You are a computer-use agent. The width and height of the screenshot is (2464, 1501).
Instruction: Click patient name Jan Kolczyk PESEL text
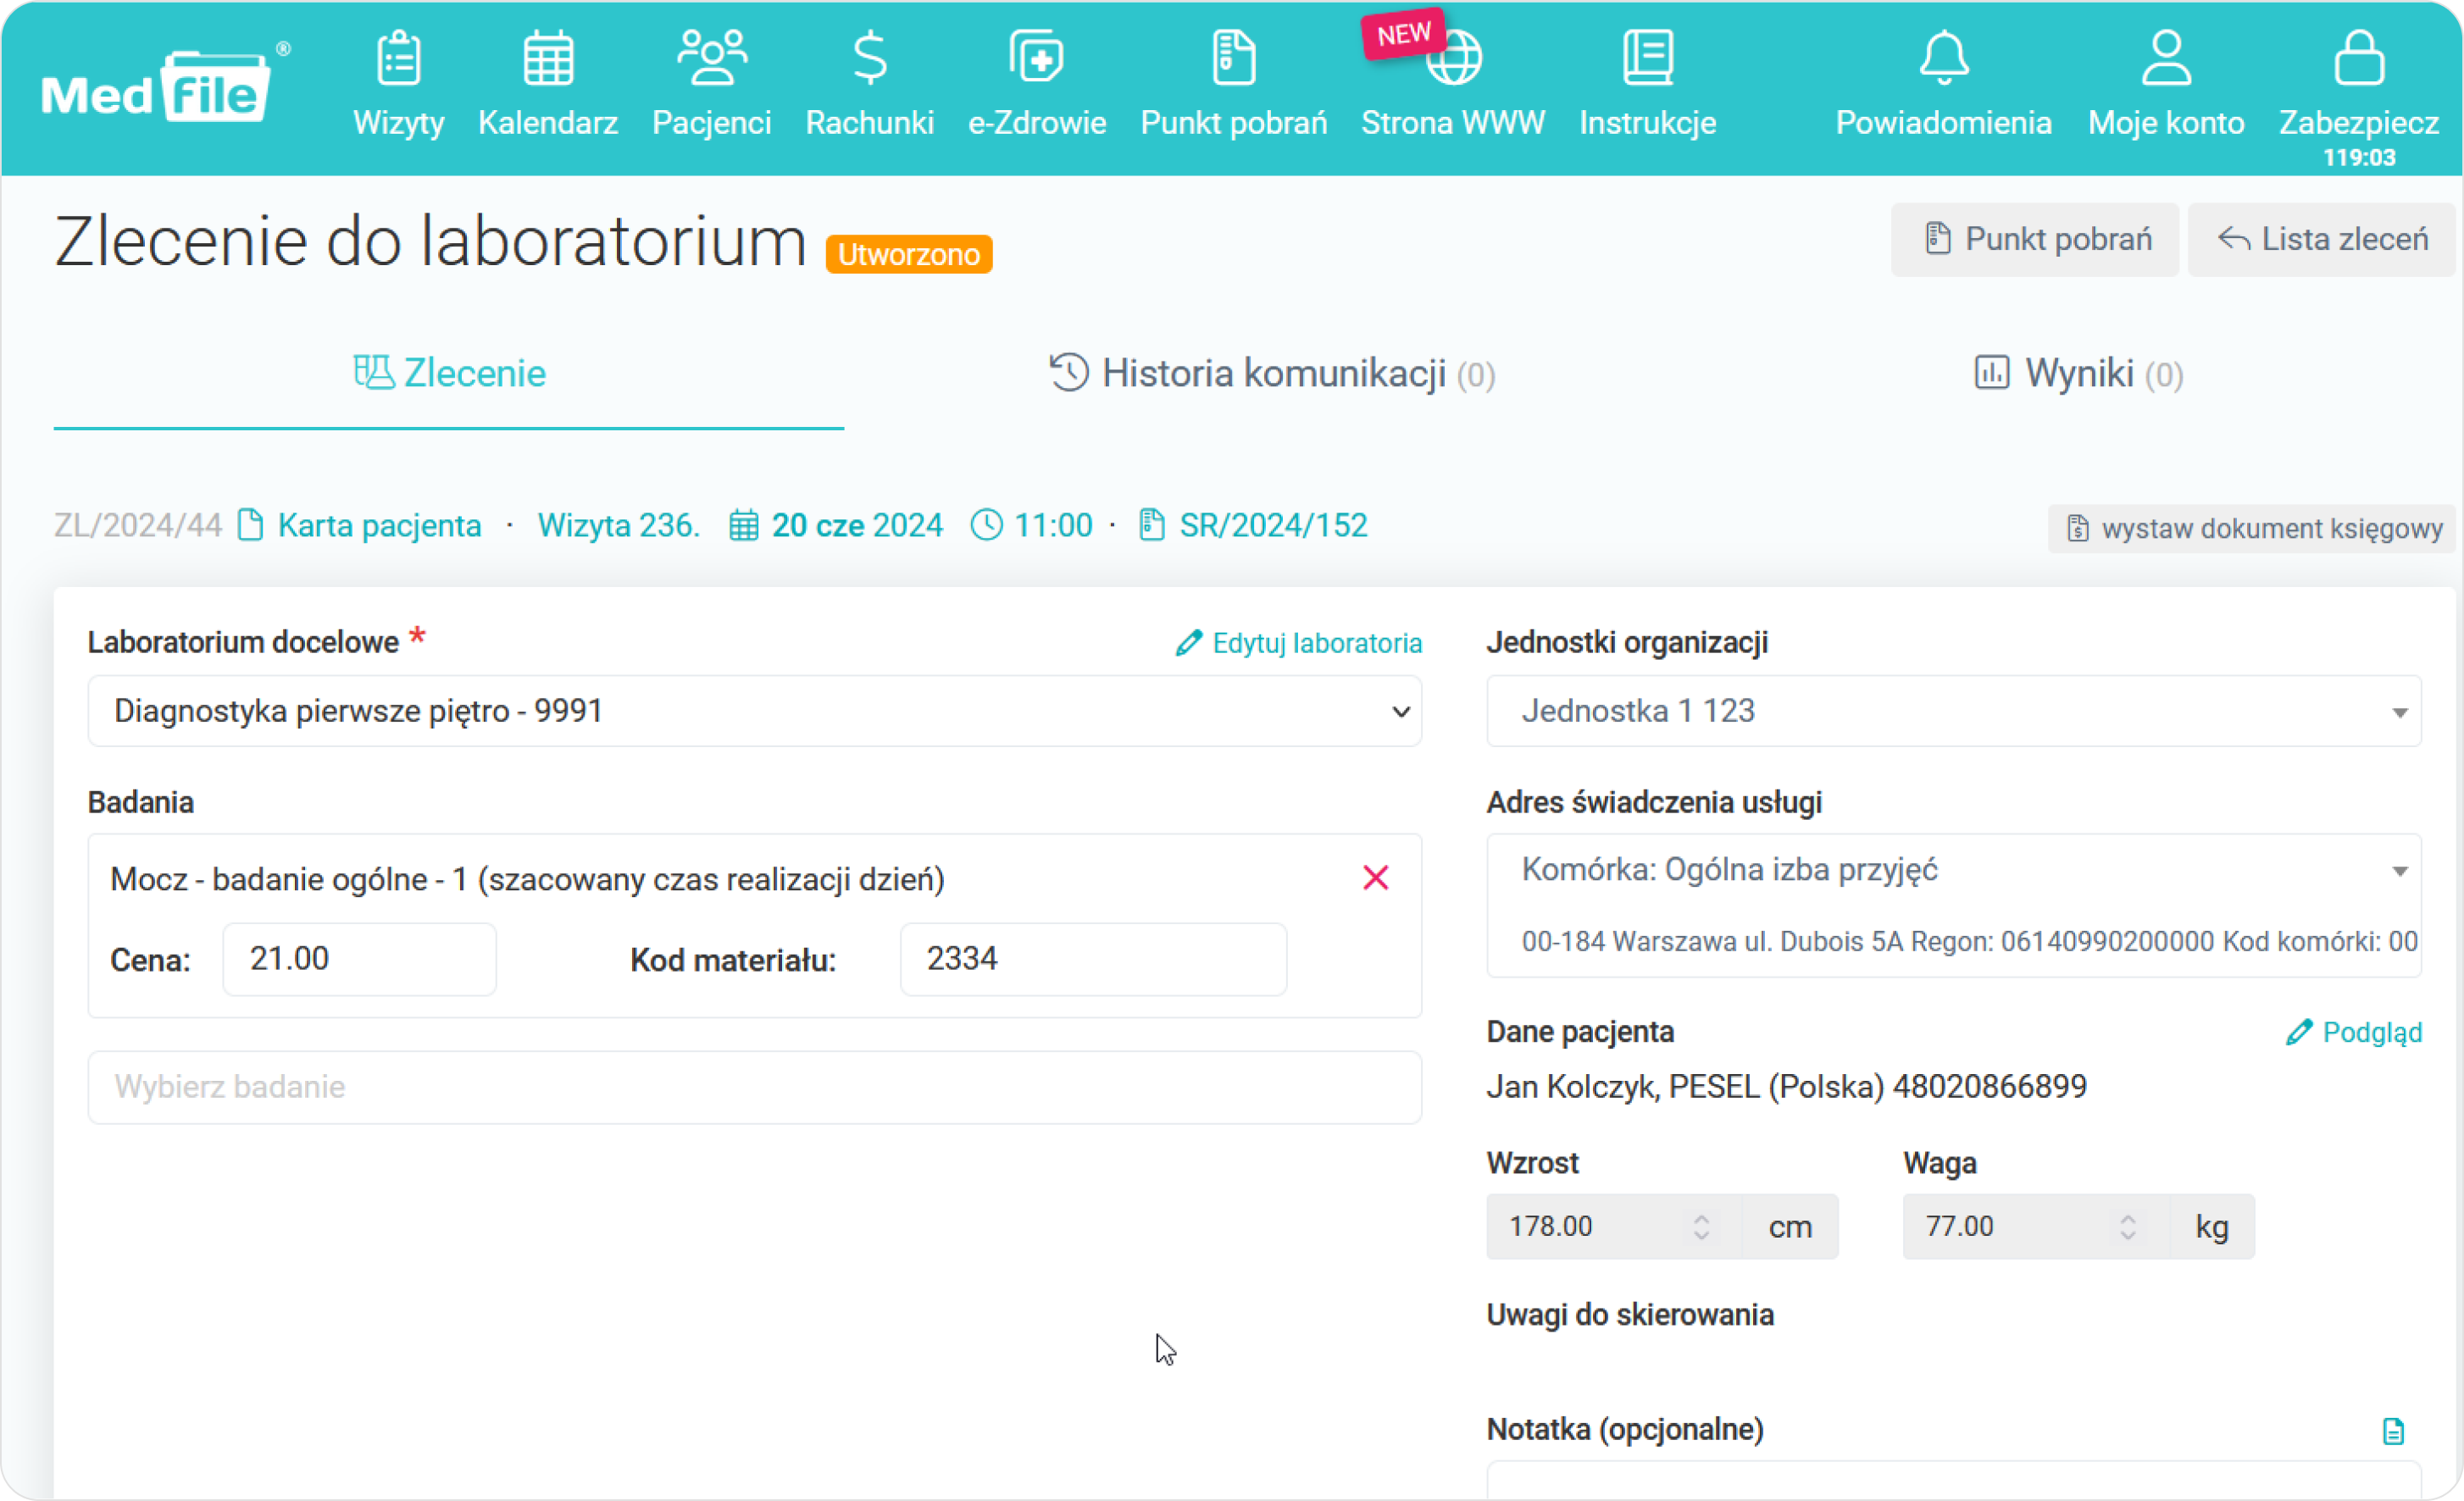(1785, 1087)
